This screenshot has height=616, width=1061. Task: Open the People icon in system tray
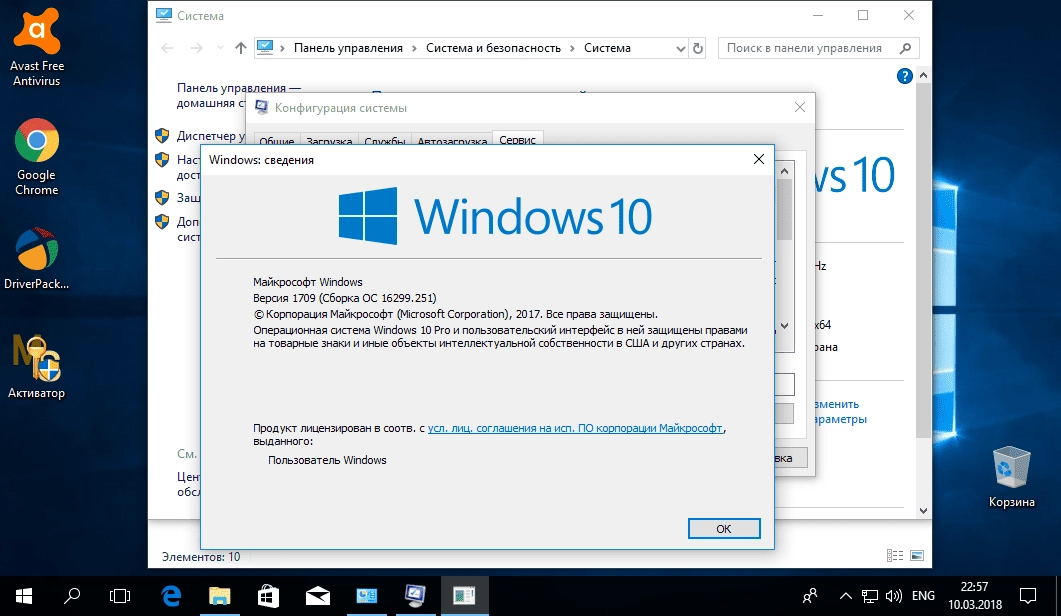(810, 596)
